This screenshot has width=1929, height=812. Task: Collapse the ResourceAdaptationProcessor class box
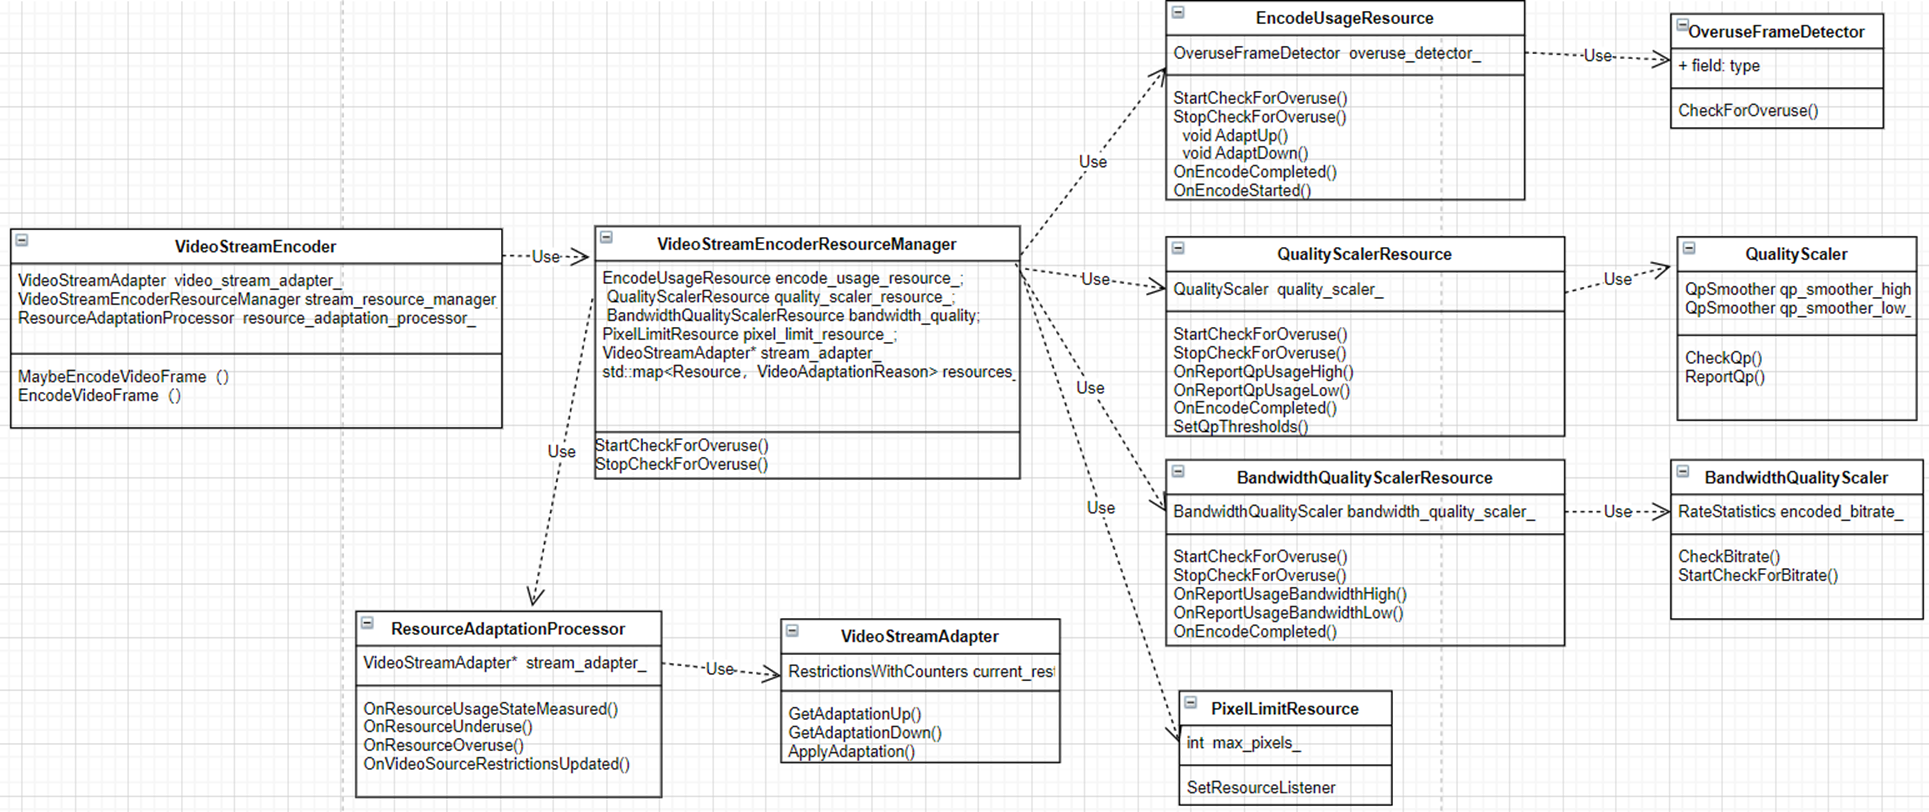[x=367, y=623]
